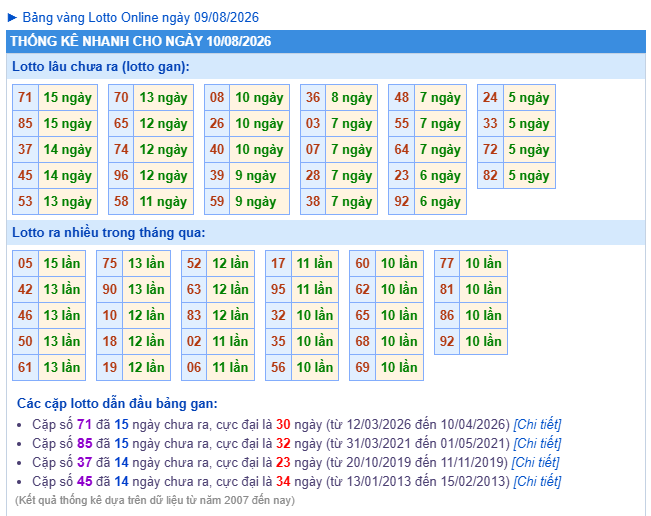The width and height of the screenshot is (651, 516).
Task: Select frequent number 95
Action: pyautogui.click(x=278, y=289)
